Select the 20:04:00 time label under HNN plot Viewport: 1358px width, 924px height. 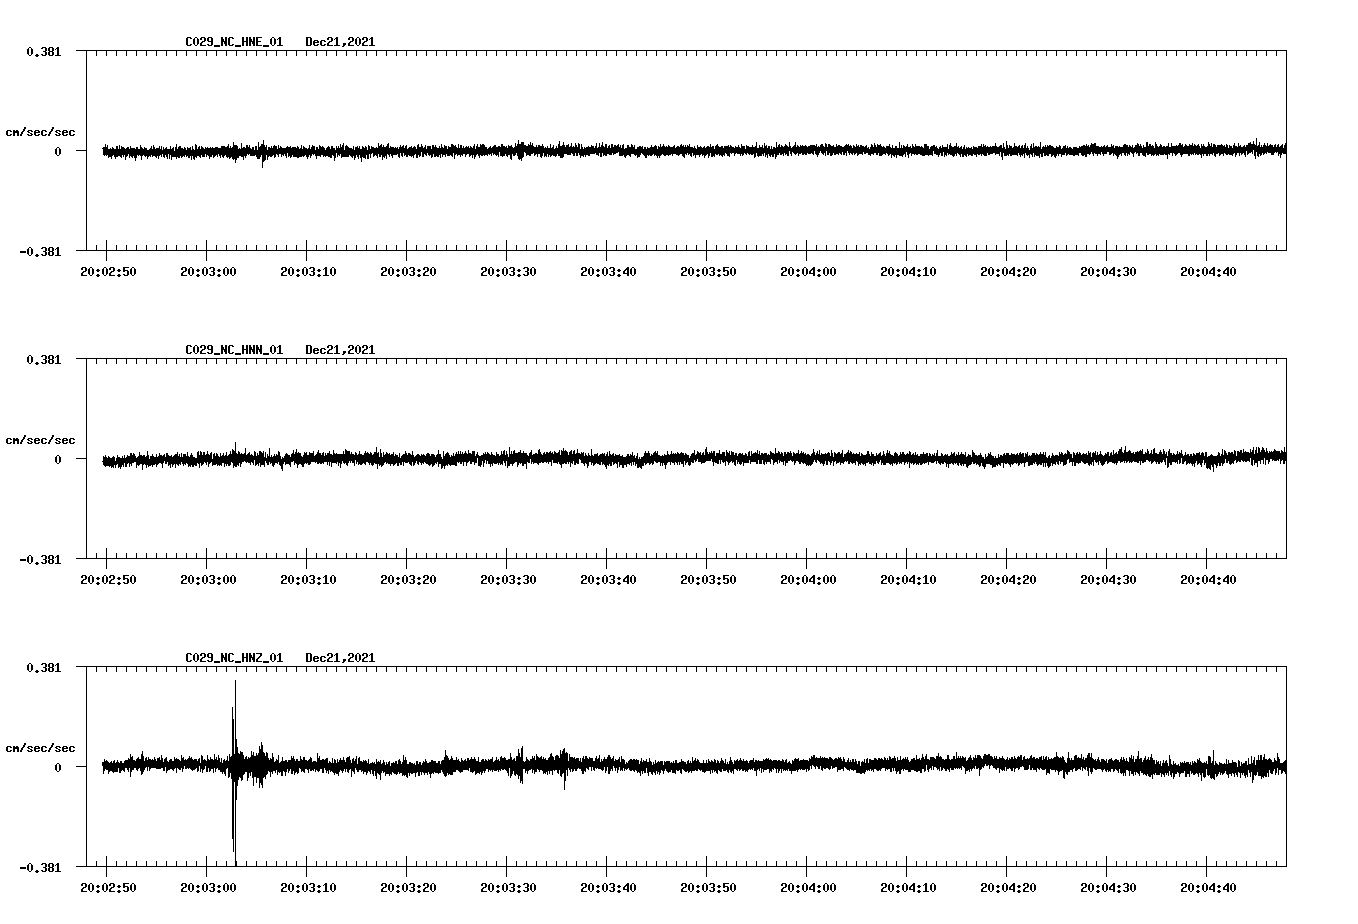808,580
